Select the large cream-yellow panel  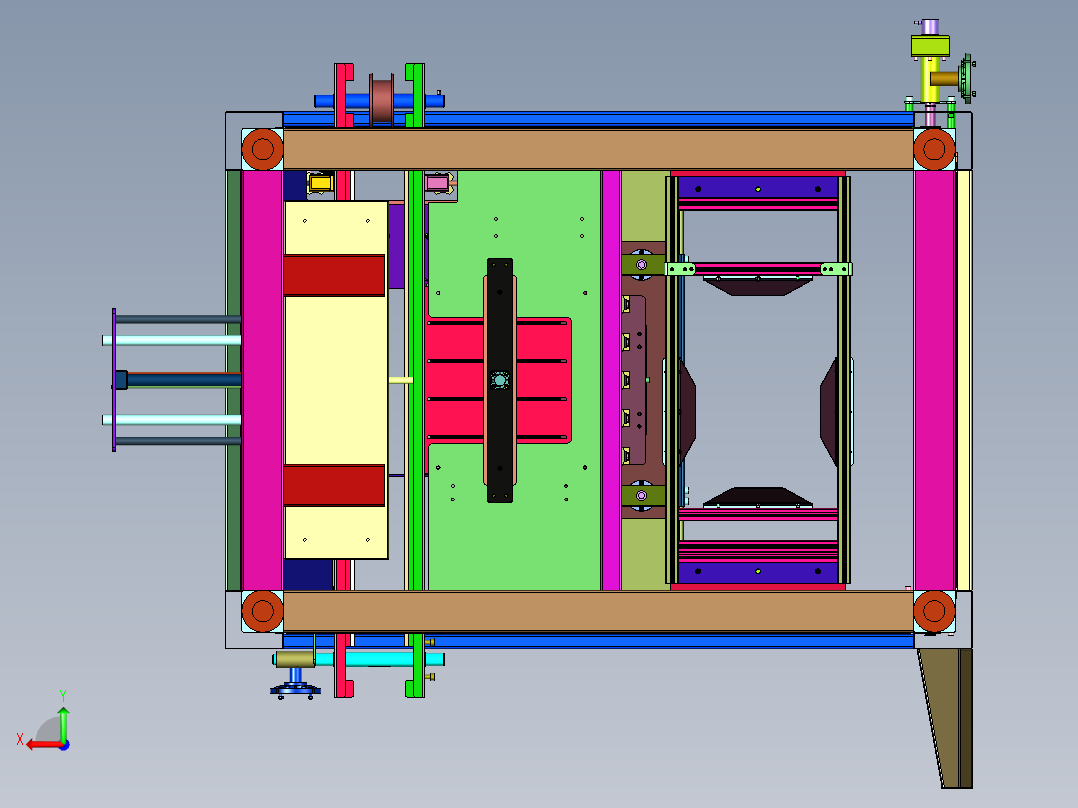(336, 380)
